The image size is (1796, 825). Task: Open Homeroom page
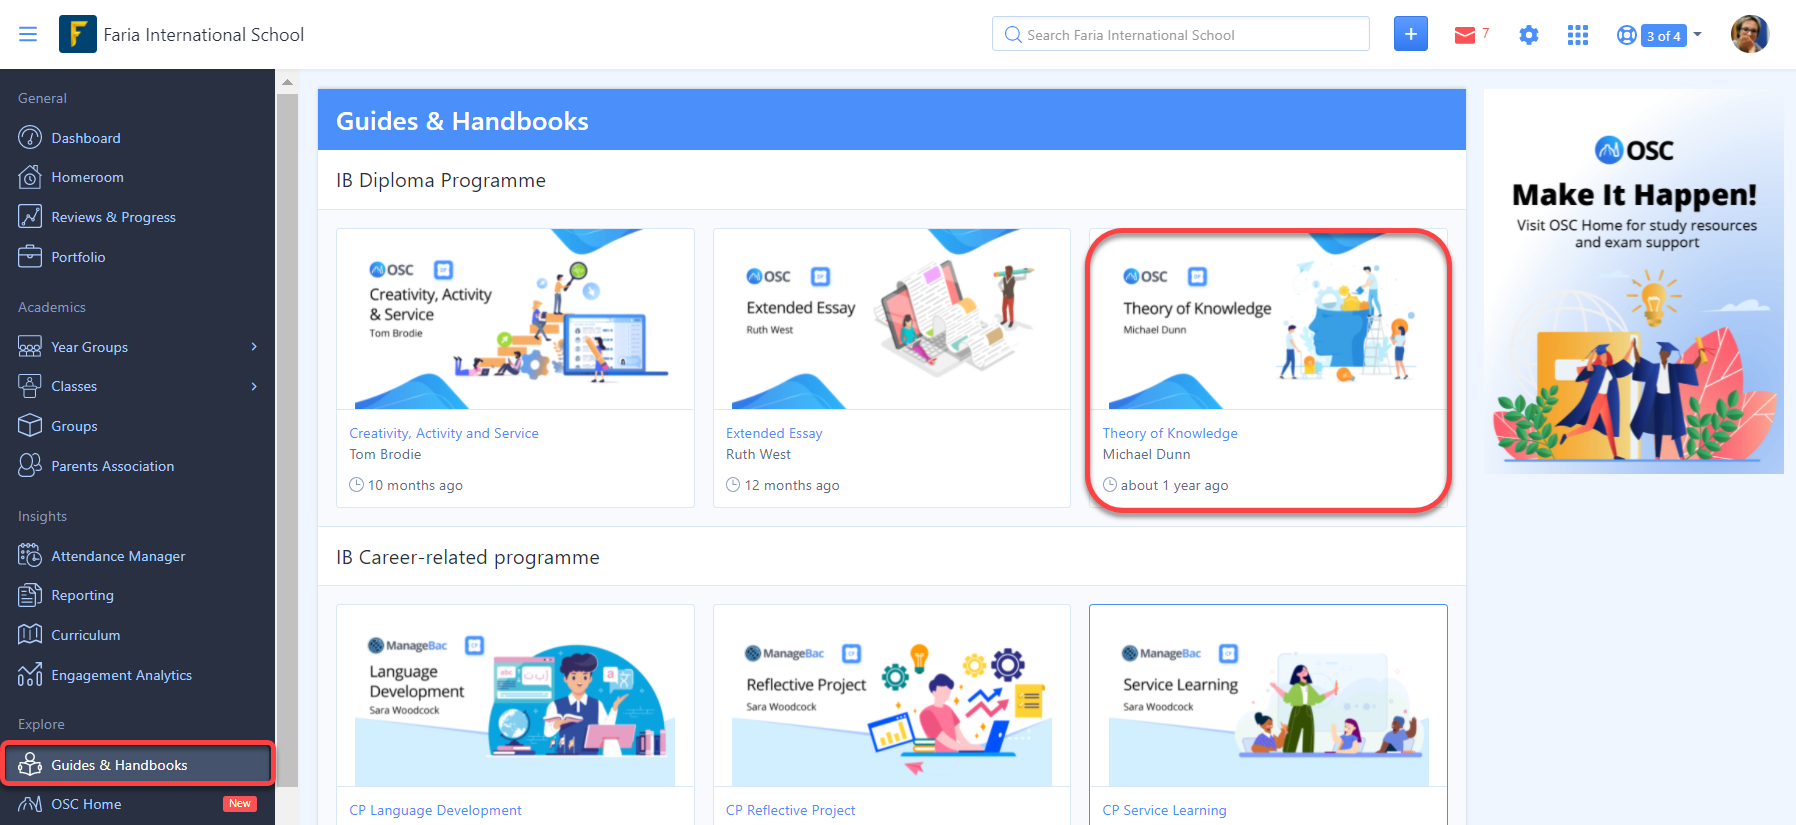pos(88,177)
